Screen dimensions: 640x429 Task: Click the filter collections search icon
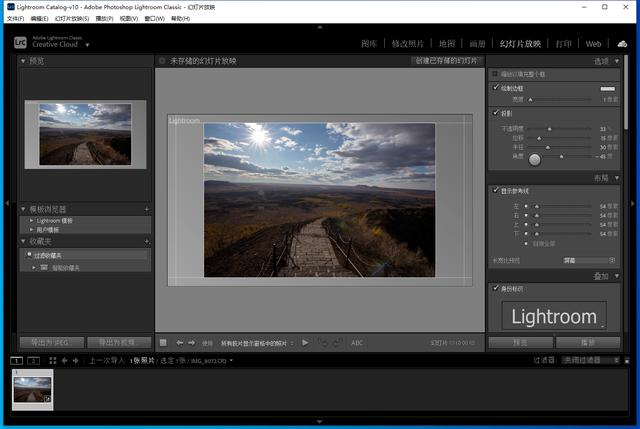[29, 255]
